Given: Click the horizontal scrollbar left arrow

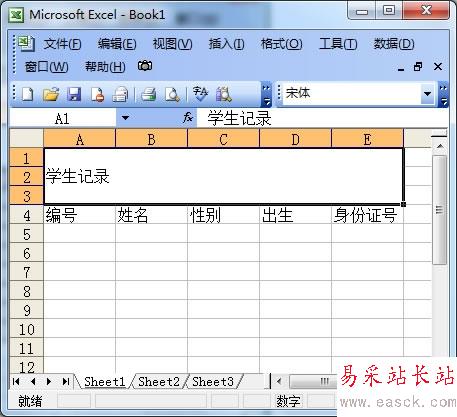Looking at the screenshot, I should point(279,381).
